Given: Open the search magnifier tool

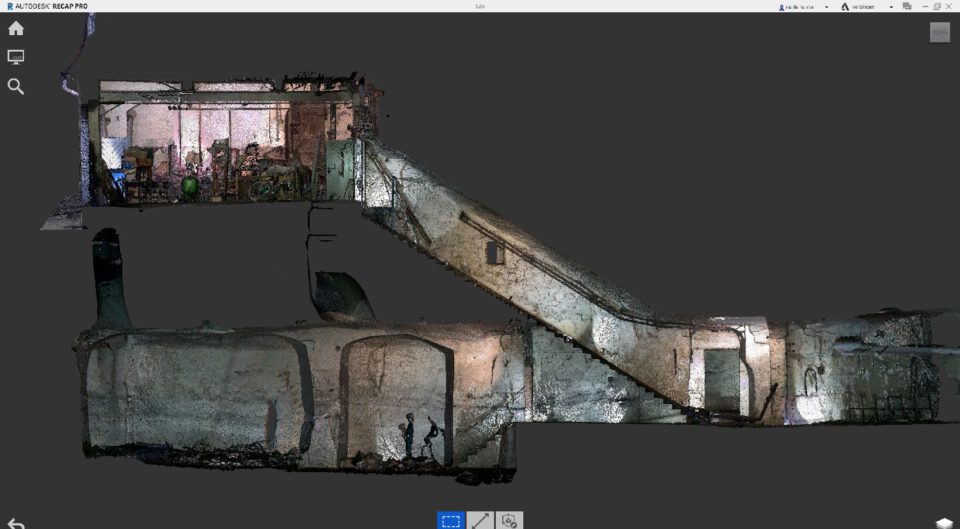Looking at the screenshot, I should point(16,86).
